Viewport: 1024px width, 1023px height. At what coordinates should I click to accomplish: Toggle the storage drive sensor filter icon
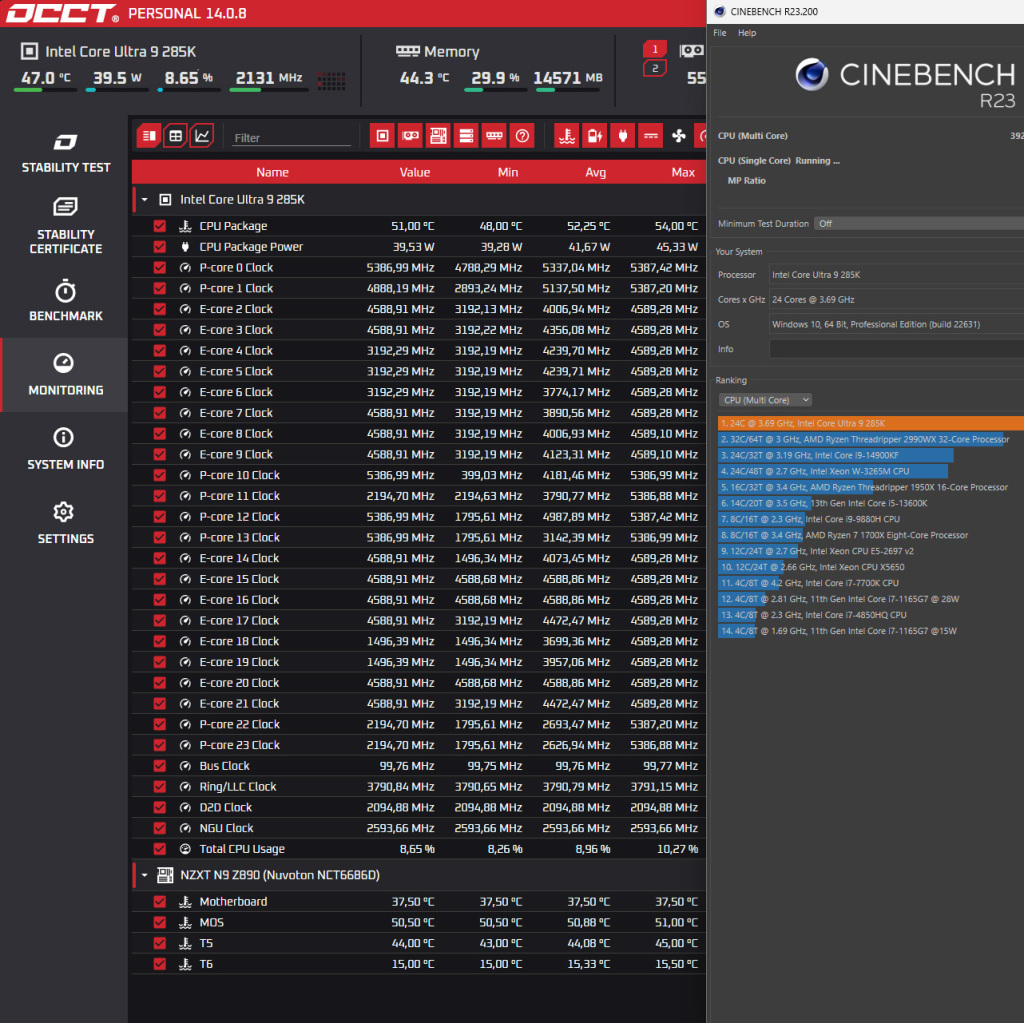[x=466, y=136]
